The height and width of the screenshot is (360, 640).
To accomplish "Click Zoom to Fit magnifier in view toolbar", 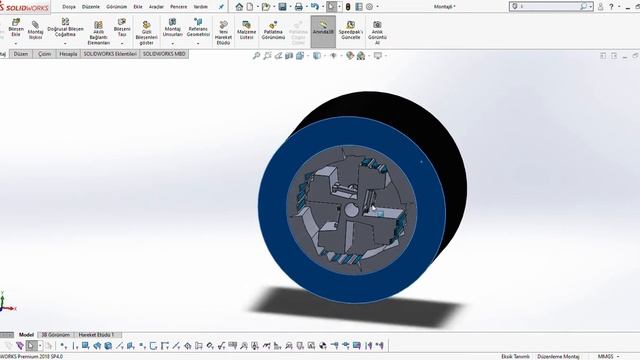I will [x=256, y=56].
